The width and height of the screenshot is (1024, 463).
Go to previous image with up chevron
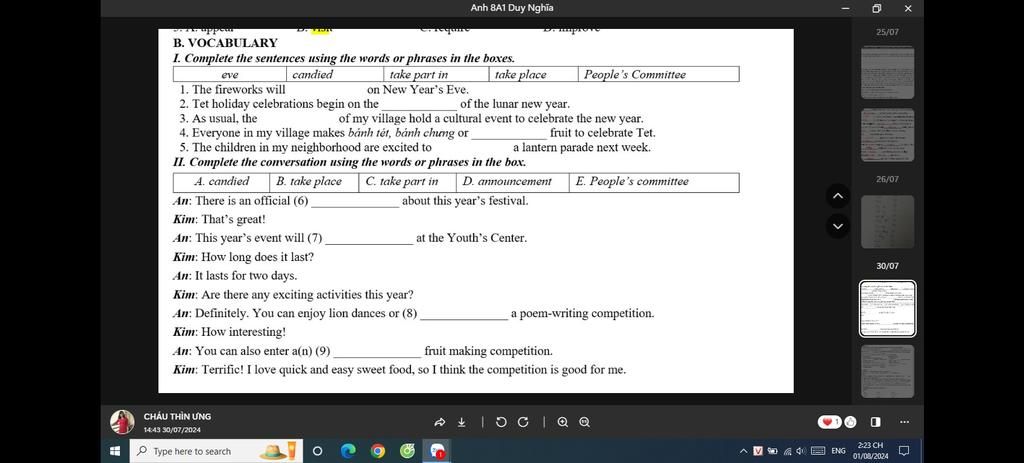839,196
